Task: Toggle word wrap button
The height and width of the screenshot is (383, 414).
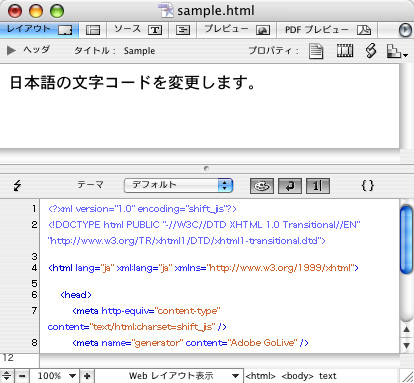Action: coord(290,186)
